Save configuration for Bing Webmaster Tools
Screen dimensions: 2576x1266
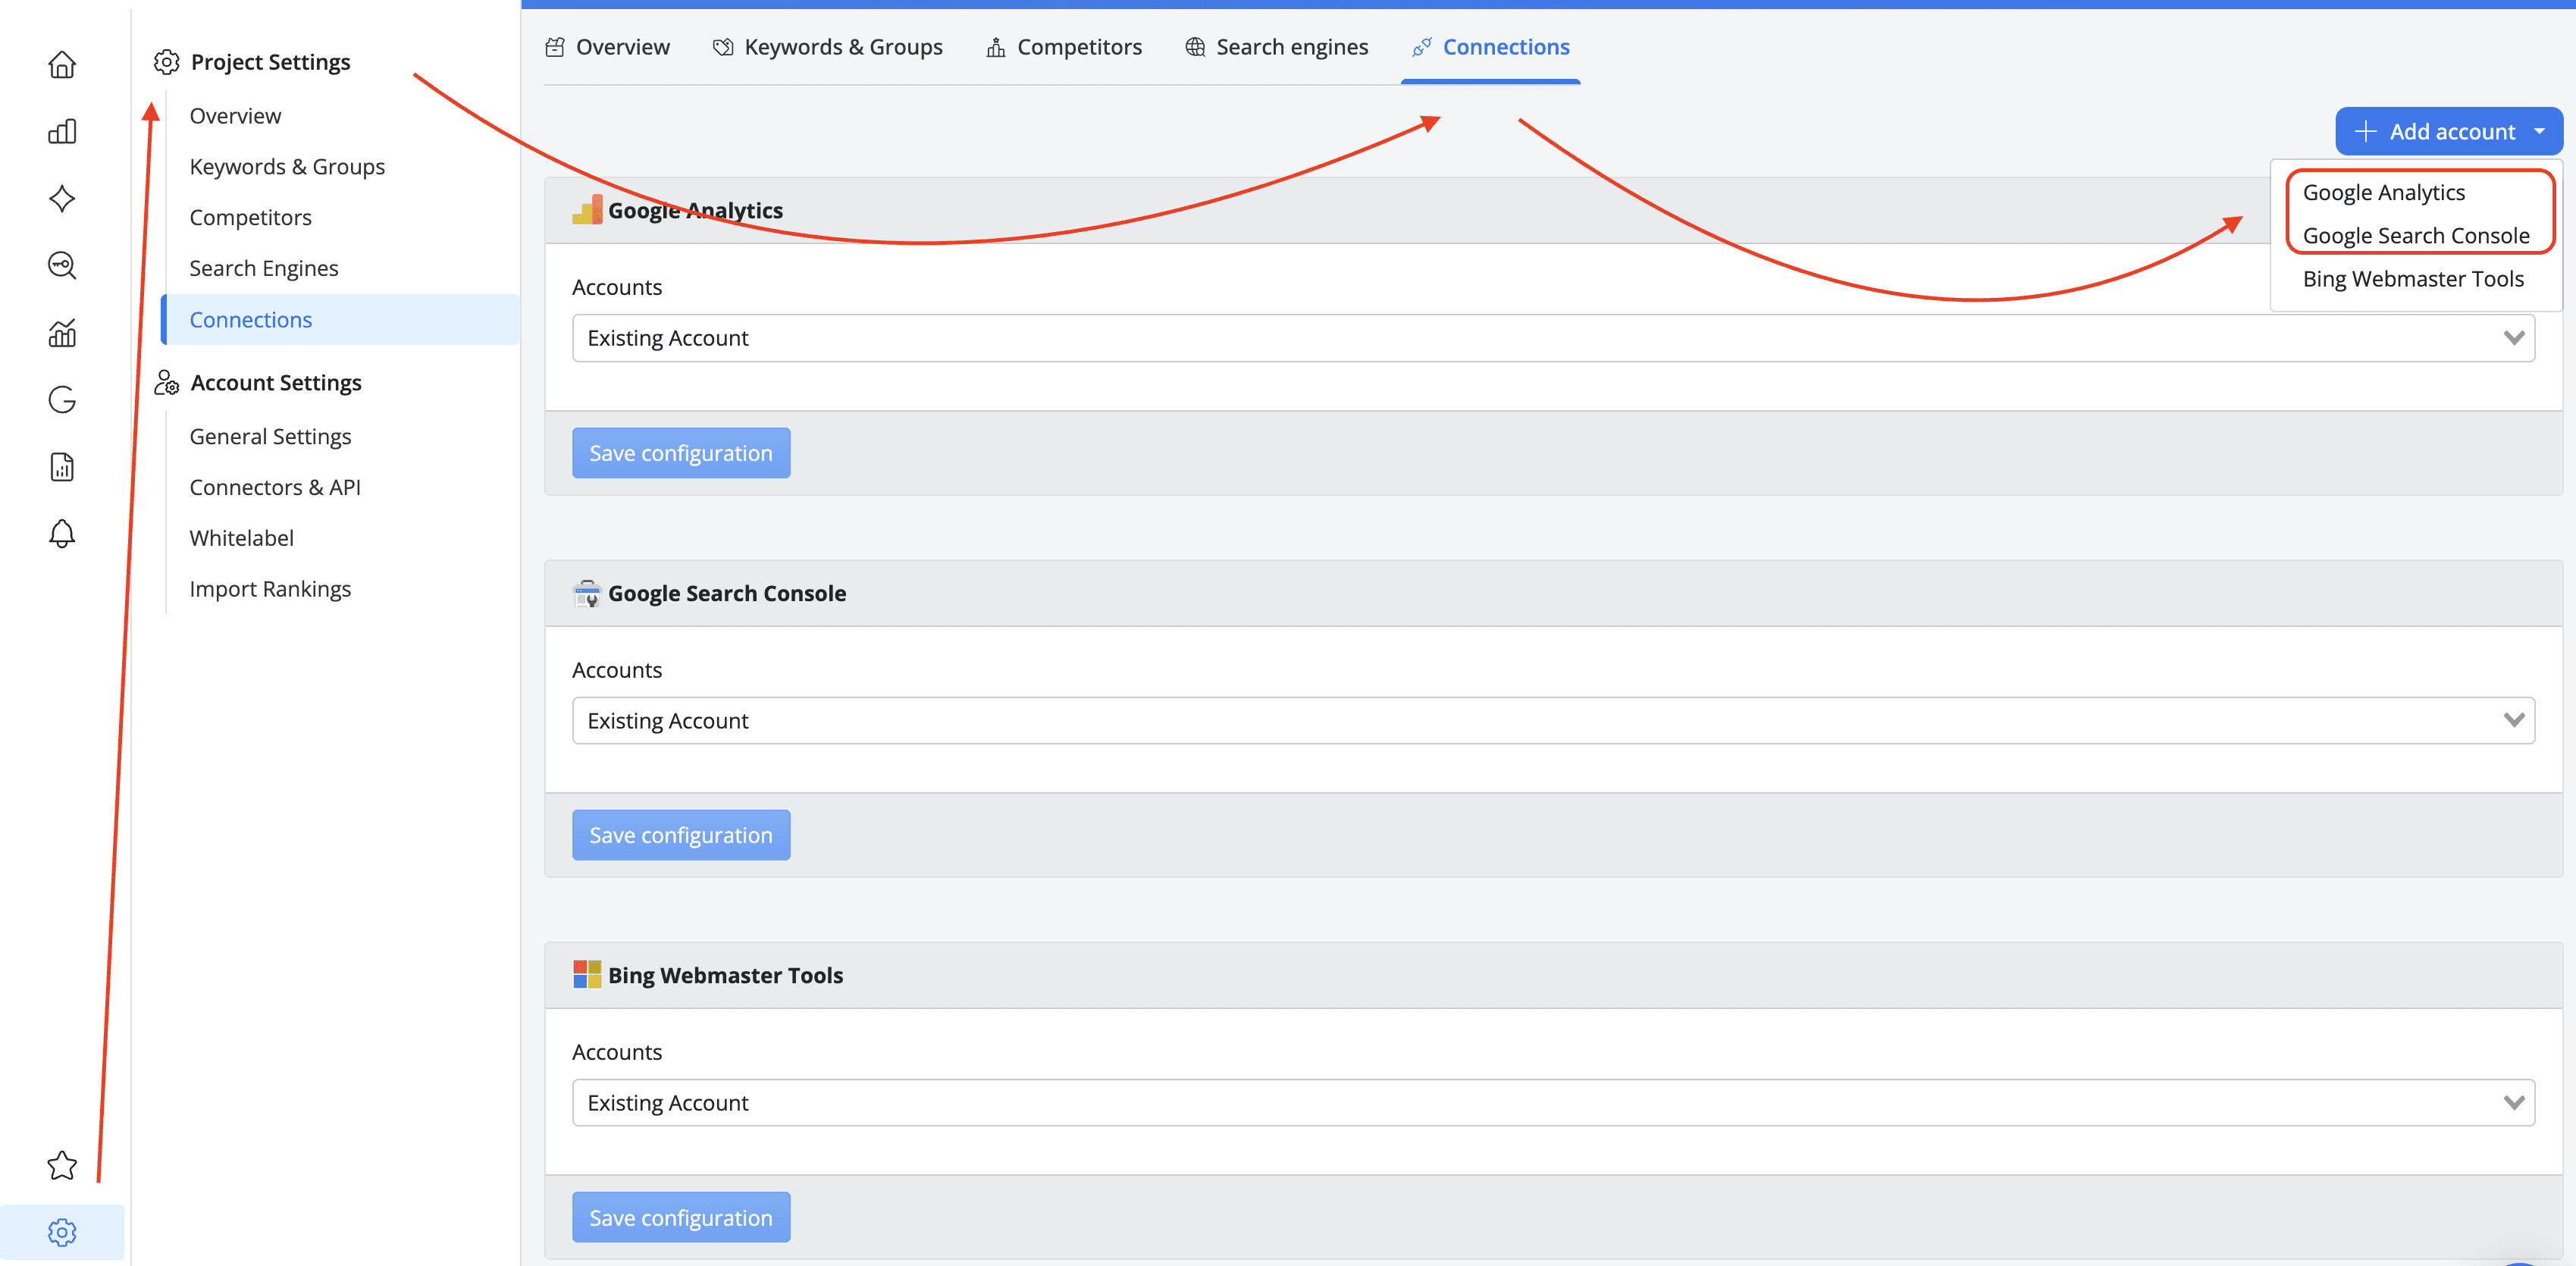[x=681, y=1217]
